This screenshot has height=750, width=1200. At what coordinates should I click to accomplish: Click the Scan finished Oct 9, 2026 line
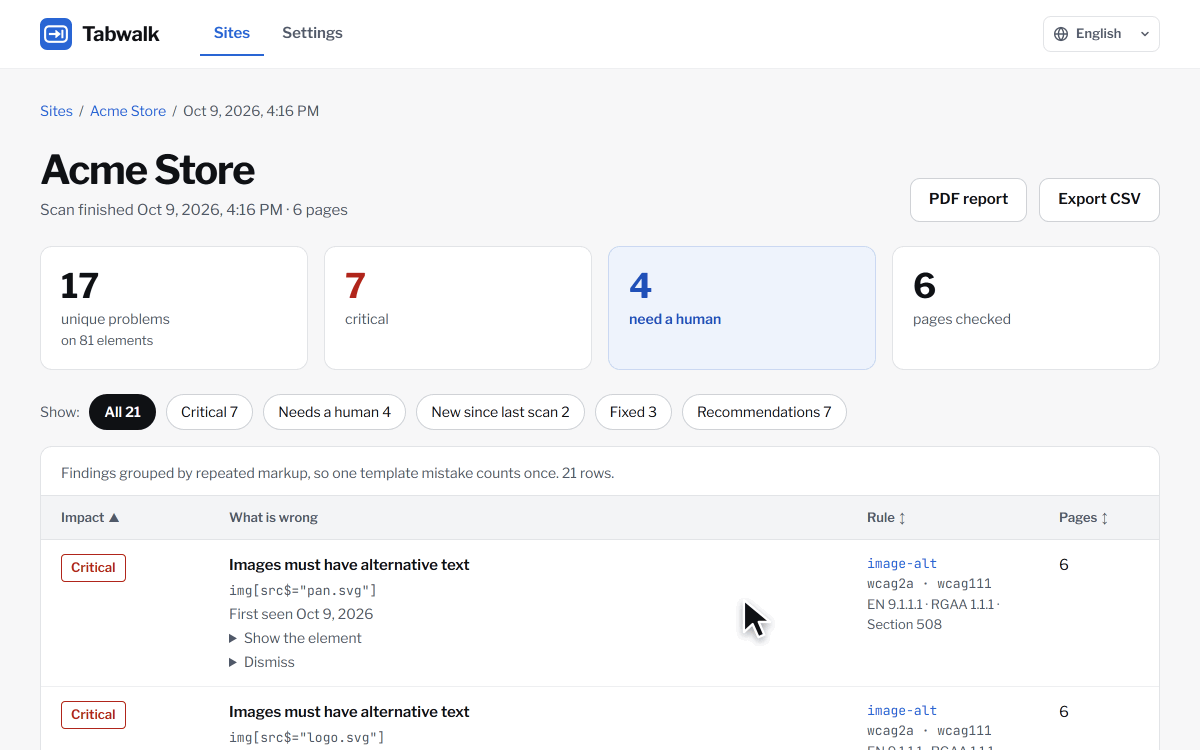194,210
